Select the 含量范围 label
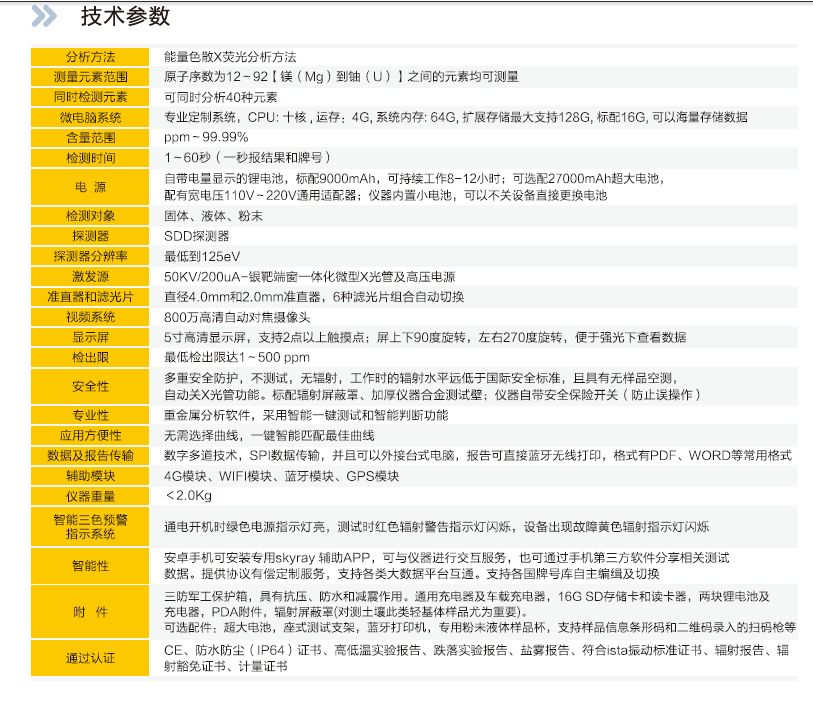 (91, 137)
